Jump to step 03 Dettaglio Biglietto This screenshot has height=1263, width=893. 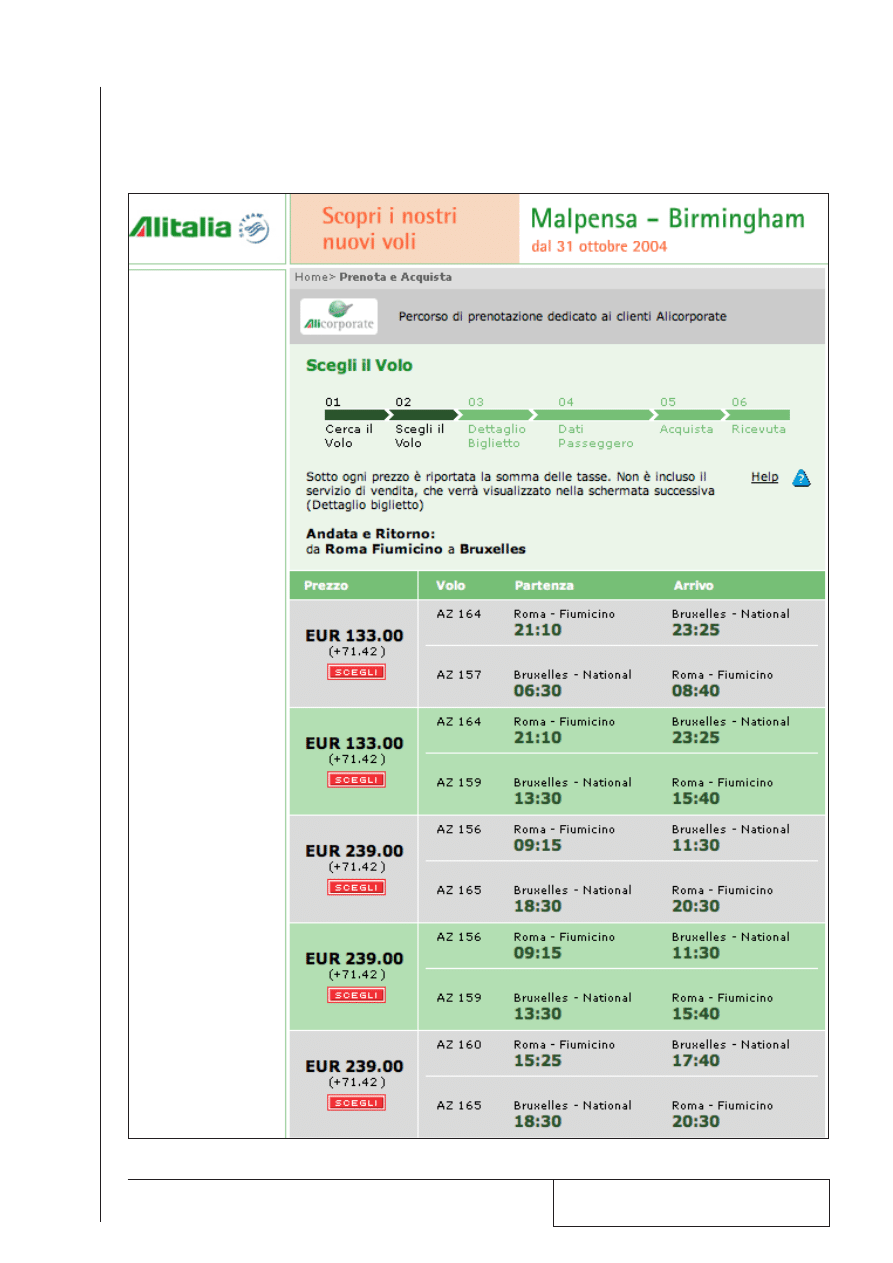tap(496, 429)
